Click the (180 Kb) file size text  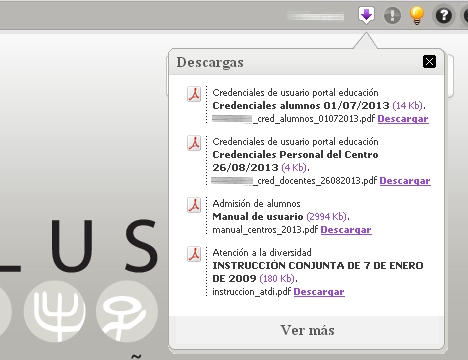pyautogui.click(x=277, y=279)
